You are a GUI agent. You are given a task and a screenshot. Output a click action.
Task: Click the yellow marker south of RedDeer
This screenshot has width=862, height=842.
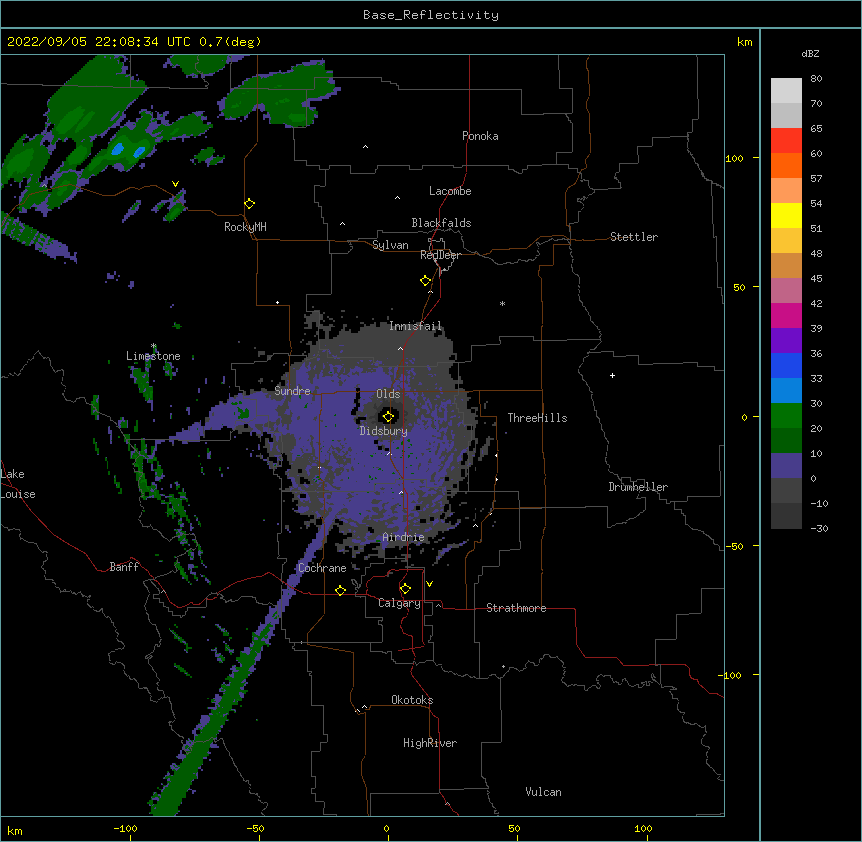(426, 281)
